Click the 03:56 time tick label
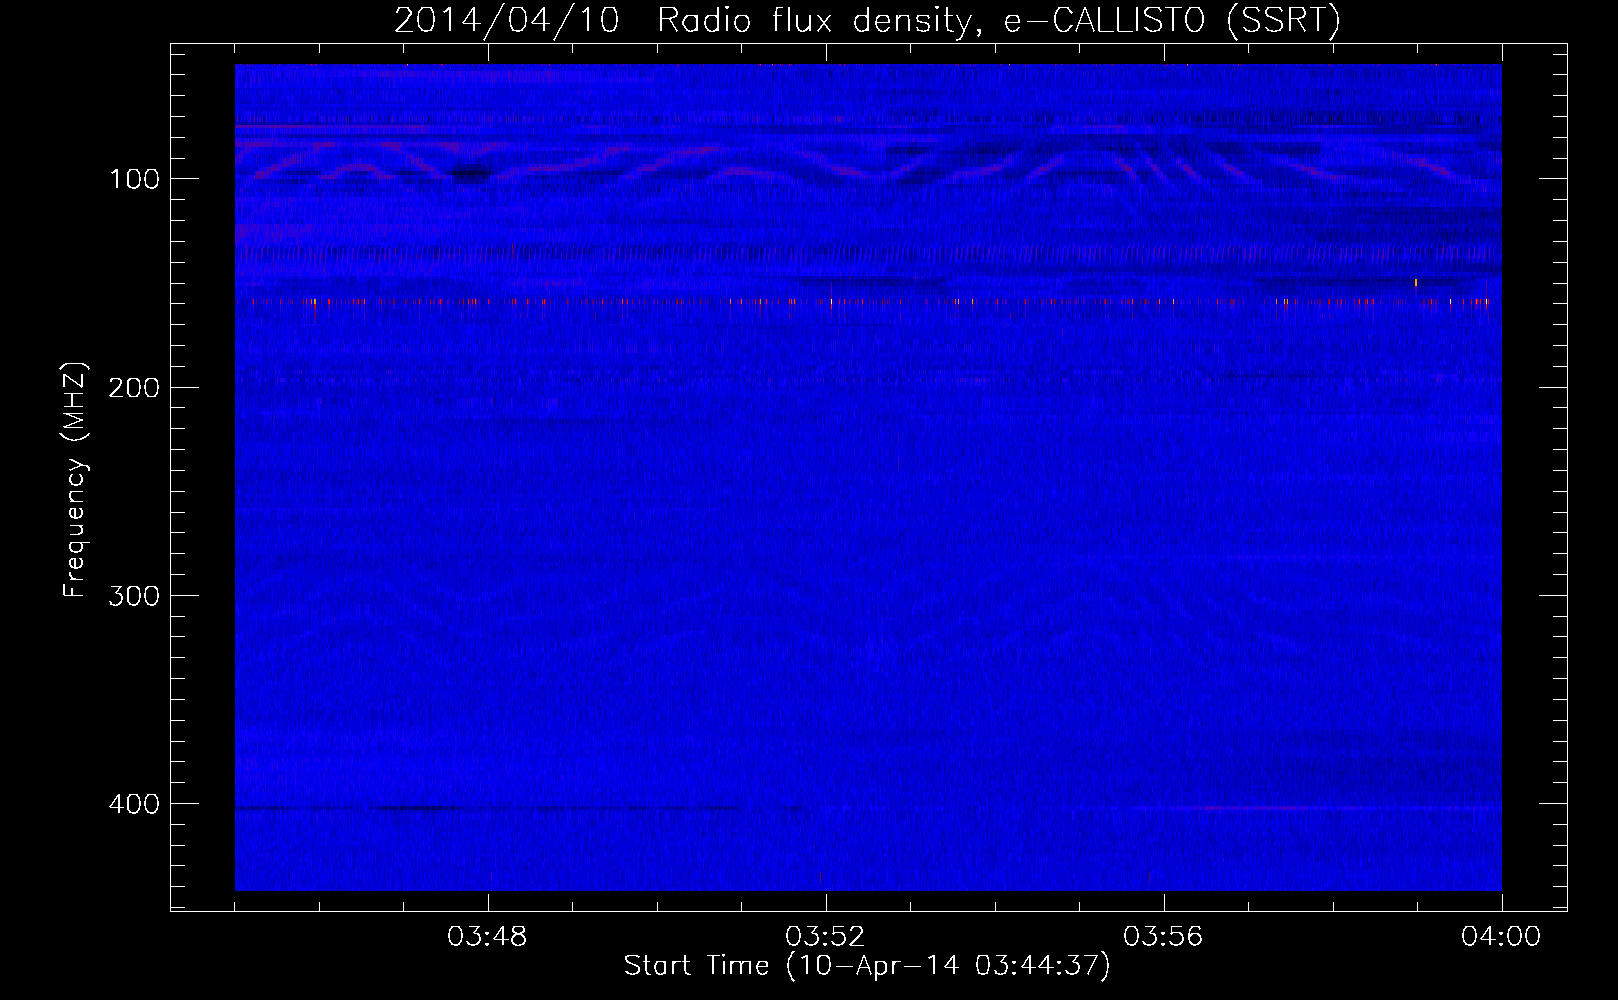 [x=1163, y=937]
